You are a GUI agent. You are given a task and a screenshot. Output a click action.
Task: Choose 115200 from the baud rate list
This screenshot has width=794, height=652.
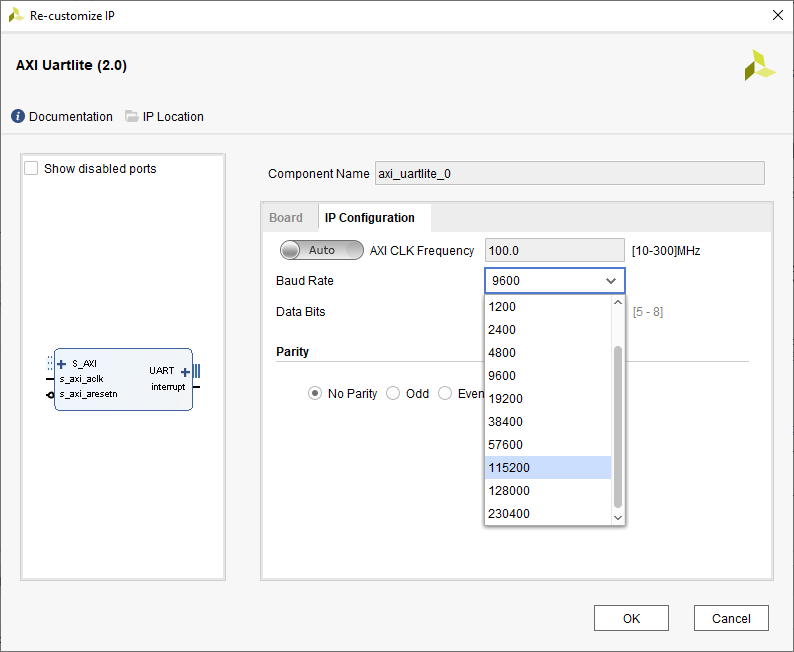click(x=548, y=468)
